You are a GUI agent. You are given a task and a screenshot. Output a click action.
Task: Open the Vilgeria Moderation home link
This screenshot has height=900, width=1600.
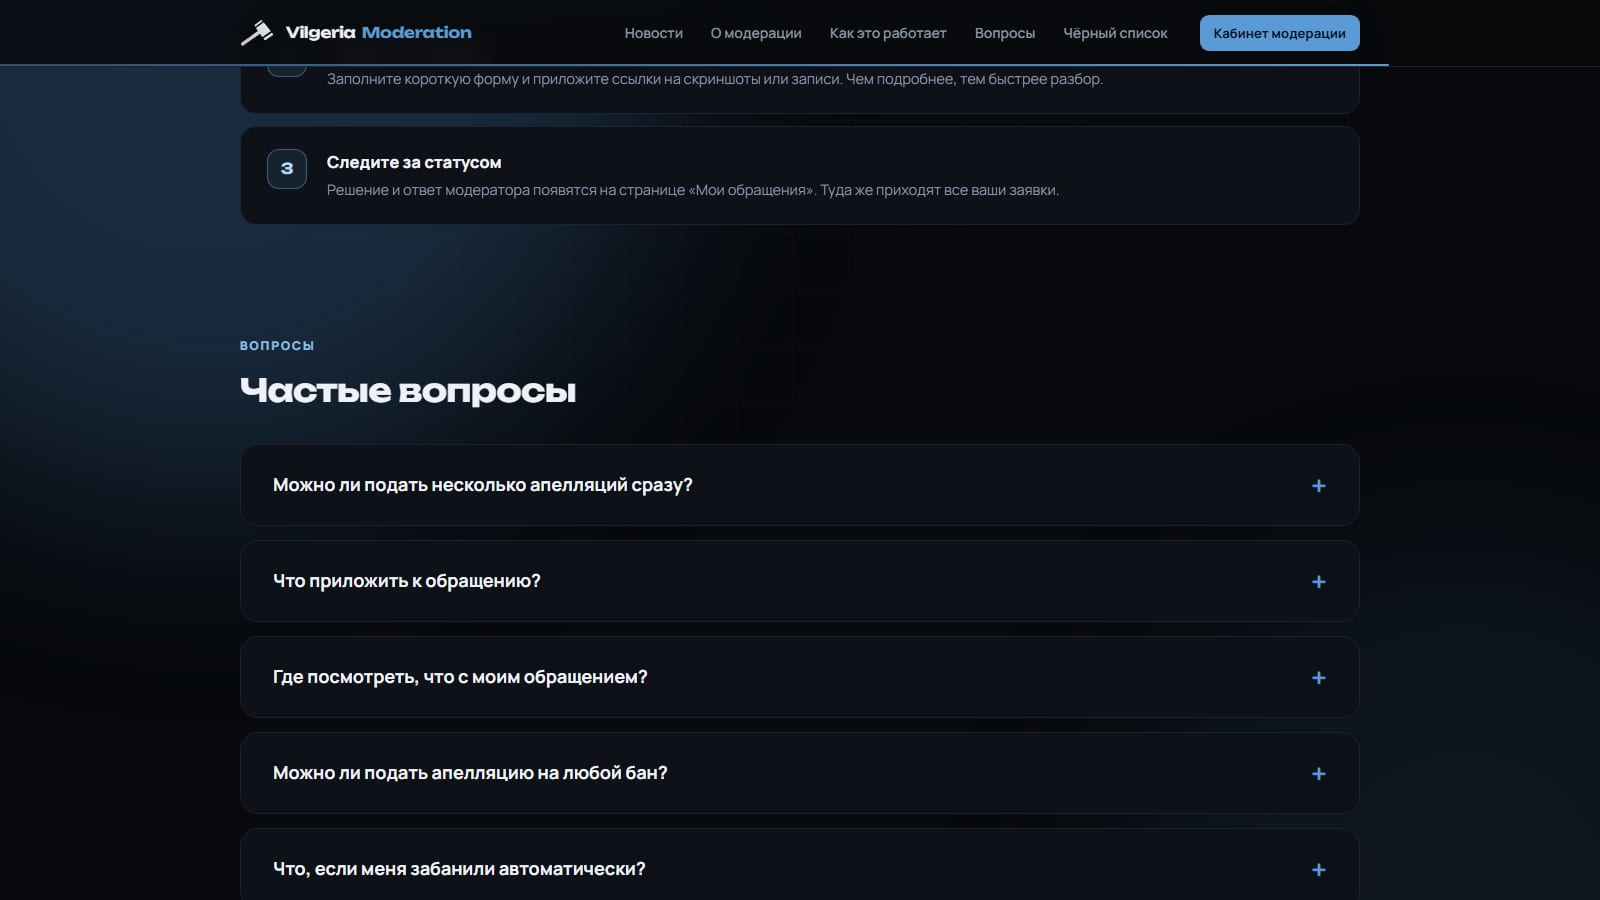pyautogui.click(x=356, y=33)
